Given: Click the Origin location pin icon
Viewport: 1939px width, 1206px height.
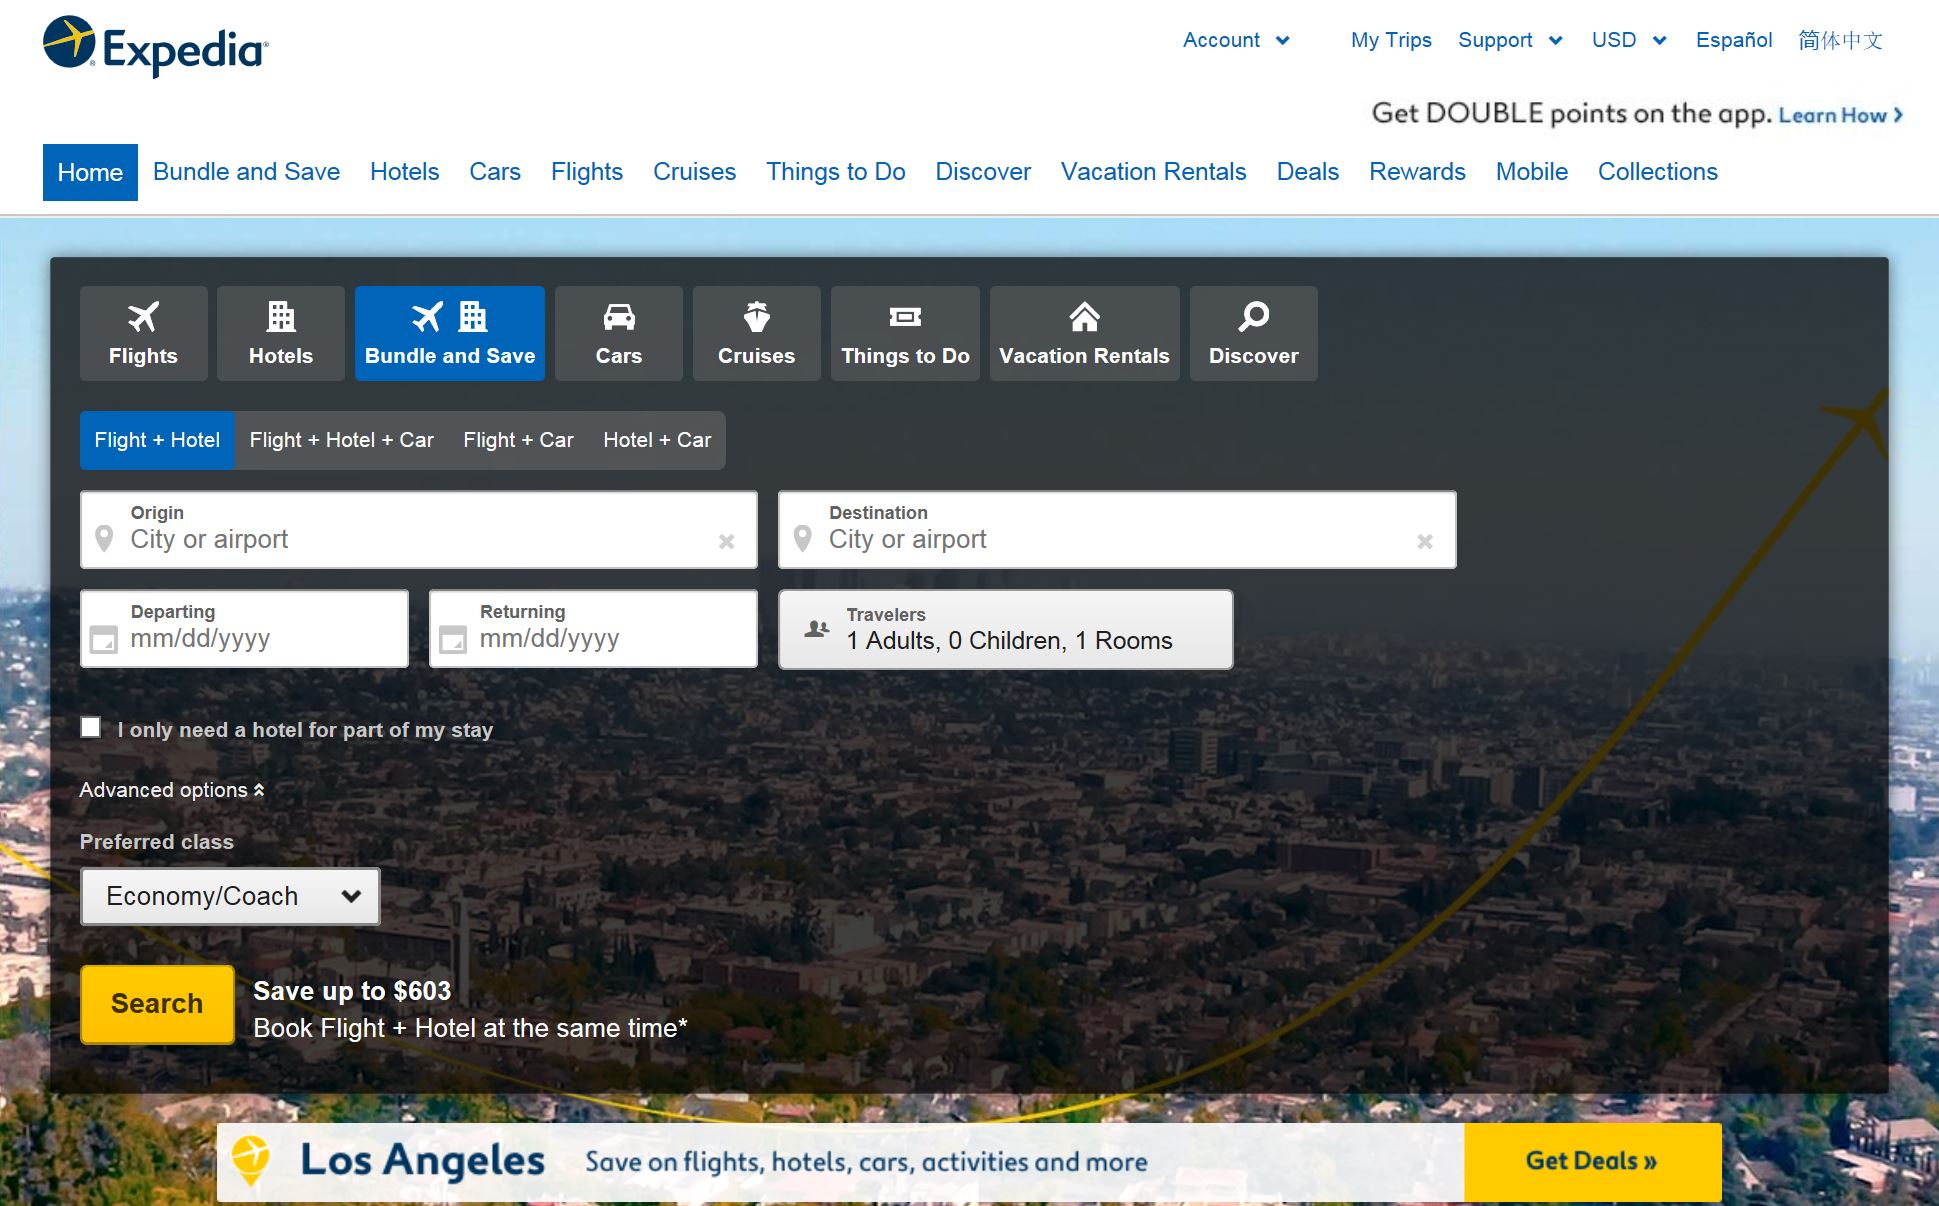Looking at the screenshot, I should pyautogui.click(x=104, y=539).
